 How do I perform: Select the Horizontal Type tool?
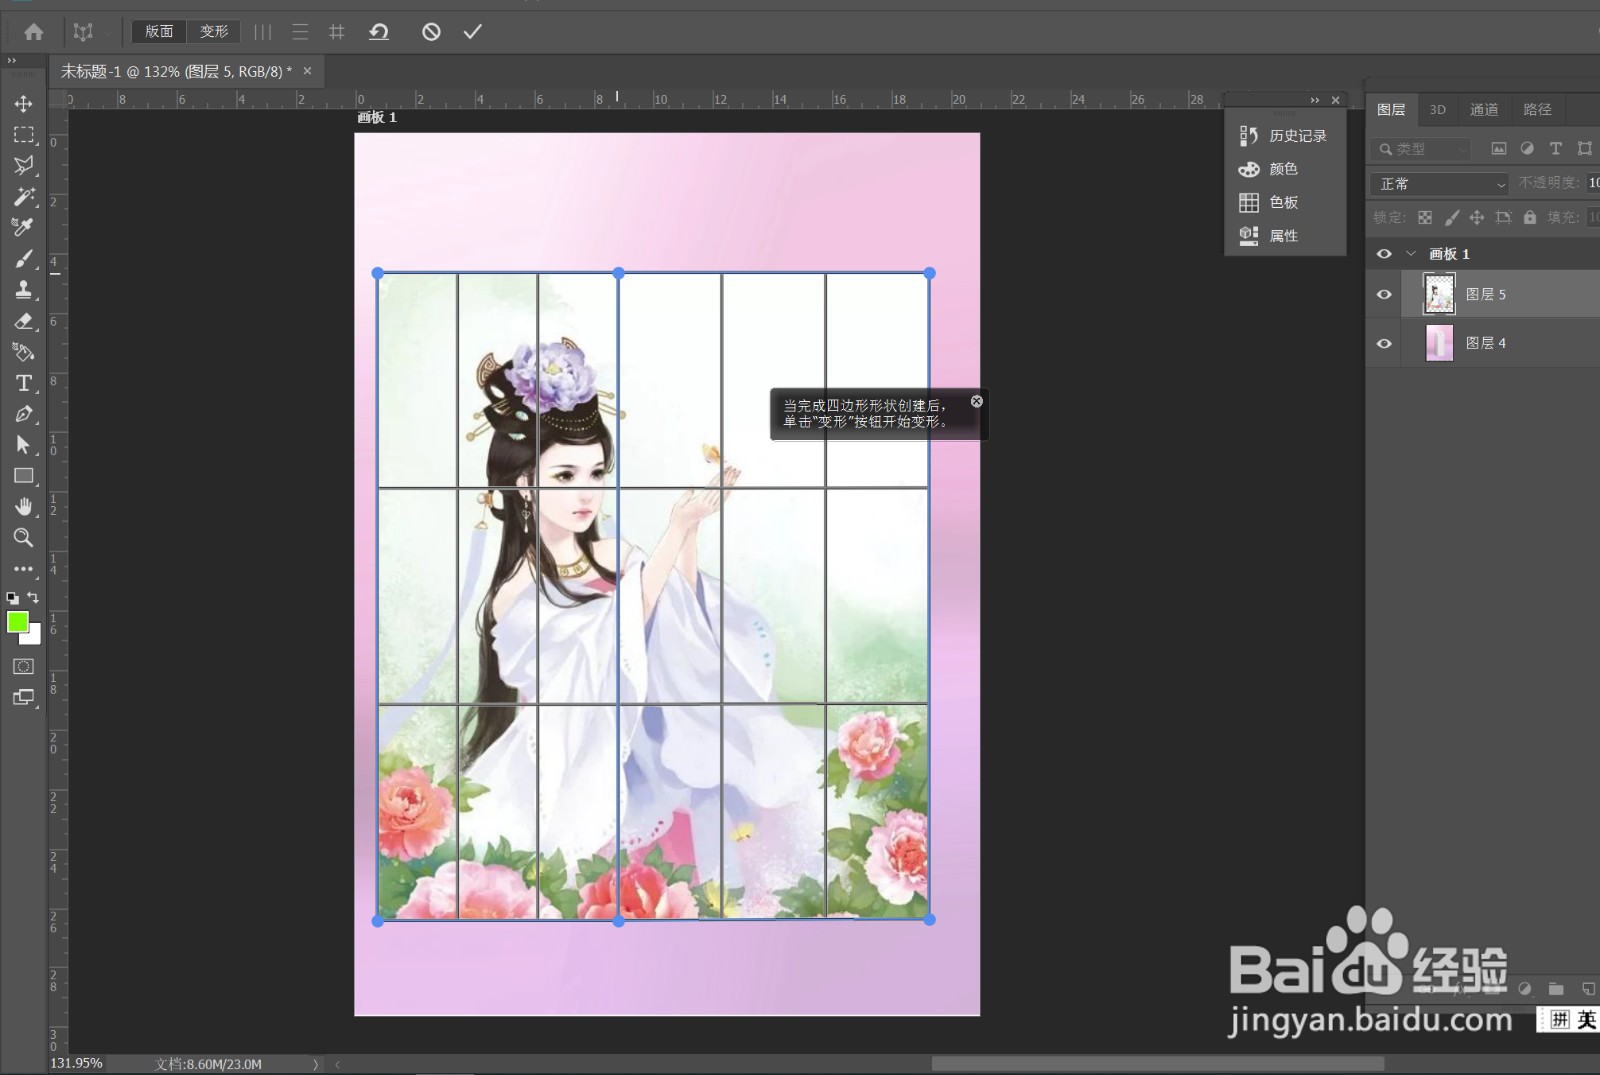(24, 383)
